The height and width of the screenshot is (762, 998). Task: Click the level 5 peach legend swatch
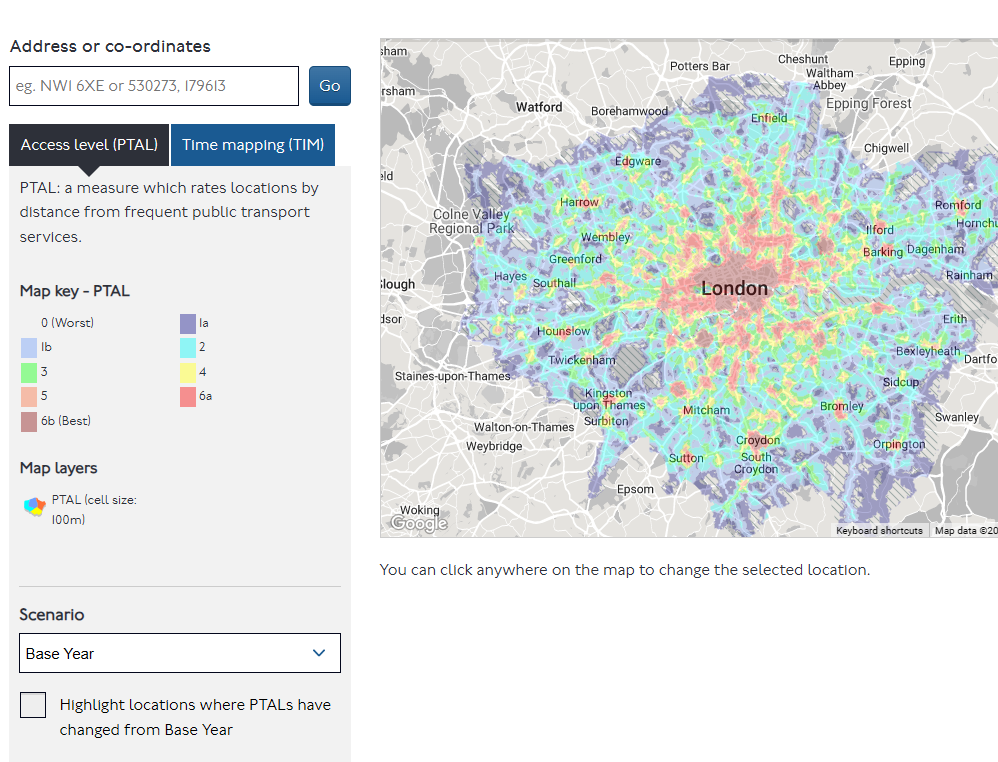(29, 396)
